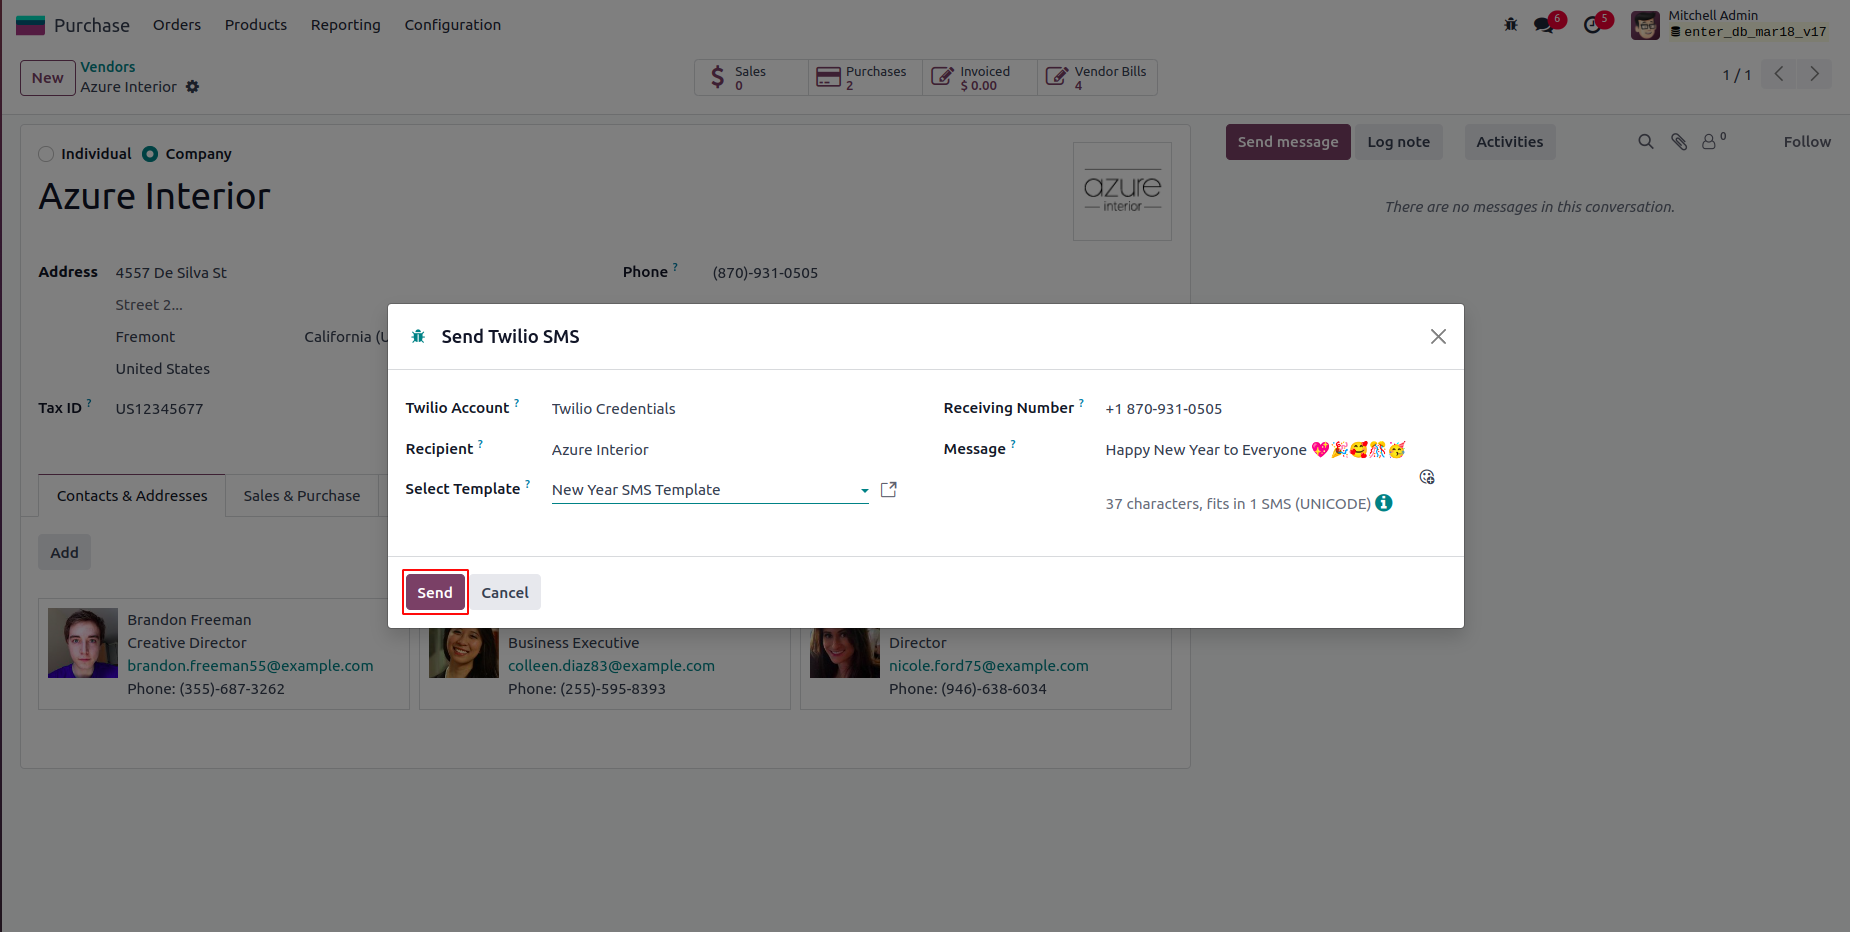This screenshot has width=1850, height=932.
Task: Click the debug bug icon in top bar
Action: 1511,24
